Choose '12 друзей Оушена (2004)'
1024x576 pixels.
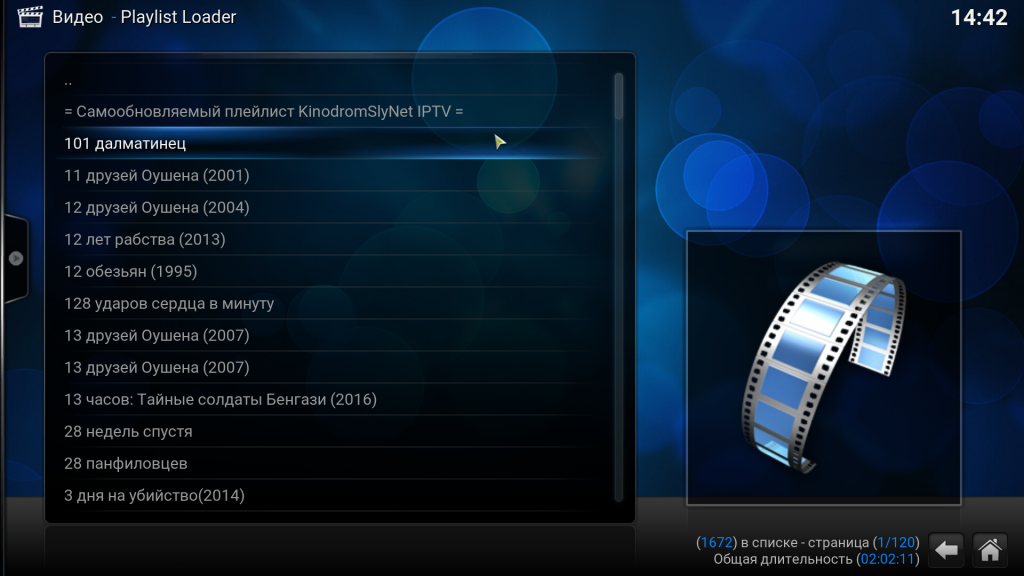[156, 207]
